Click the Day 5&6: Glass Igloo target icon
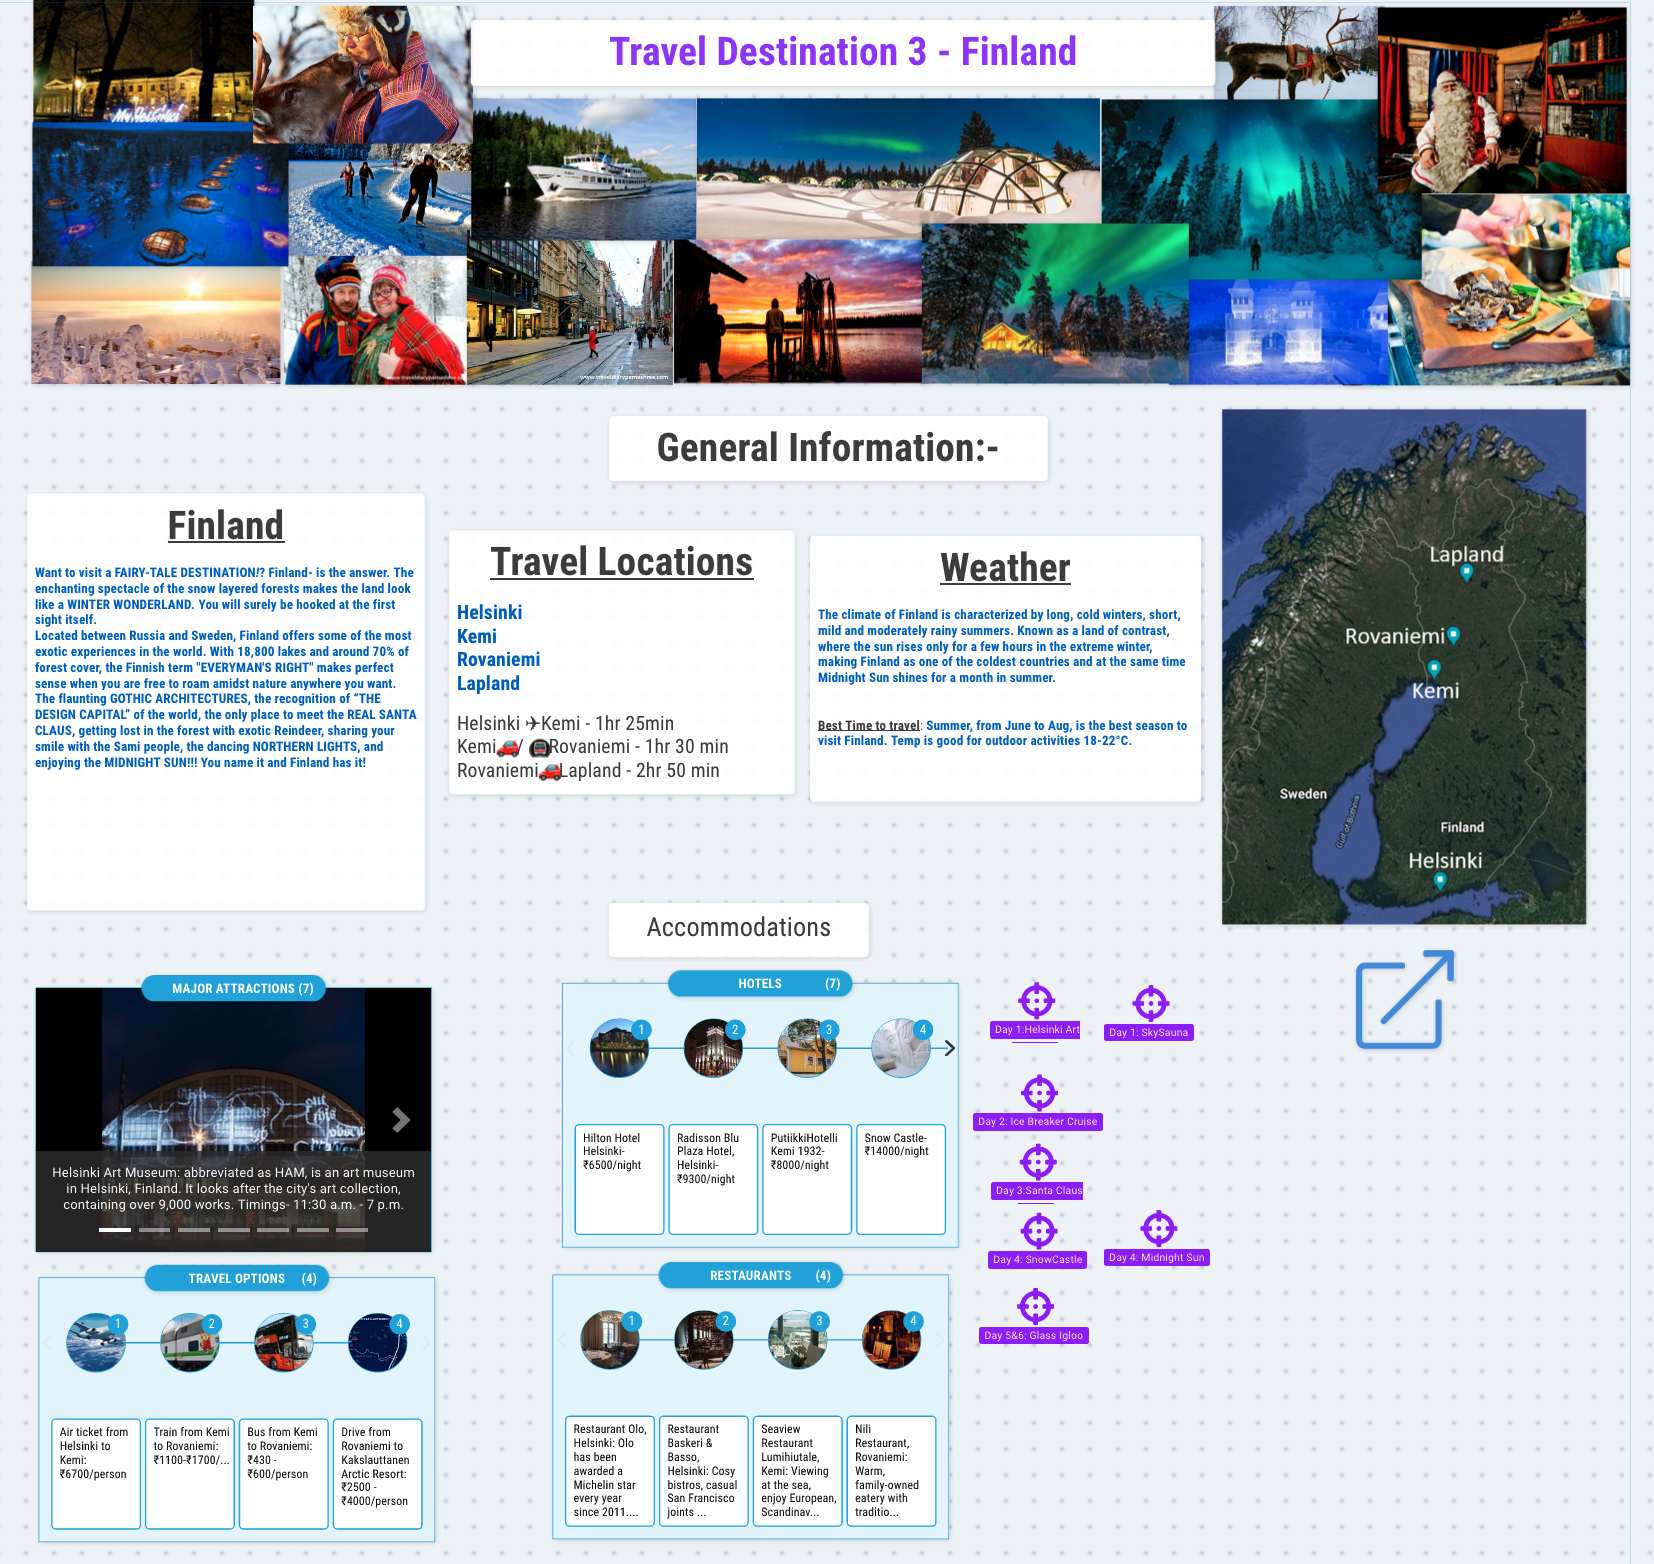Image resolution: width=1654 pixels, height=1564 pixels. coord(1035,1306)
